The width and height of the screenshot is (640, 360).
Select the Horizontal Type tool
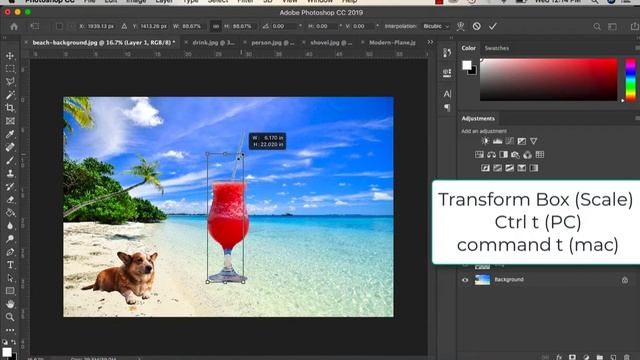coord(10,265)
